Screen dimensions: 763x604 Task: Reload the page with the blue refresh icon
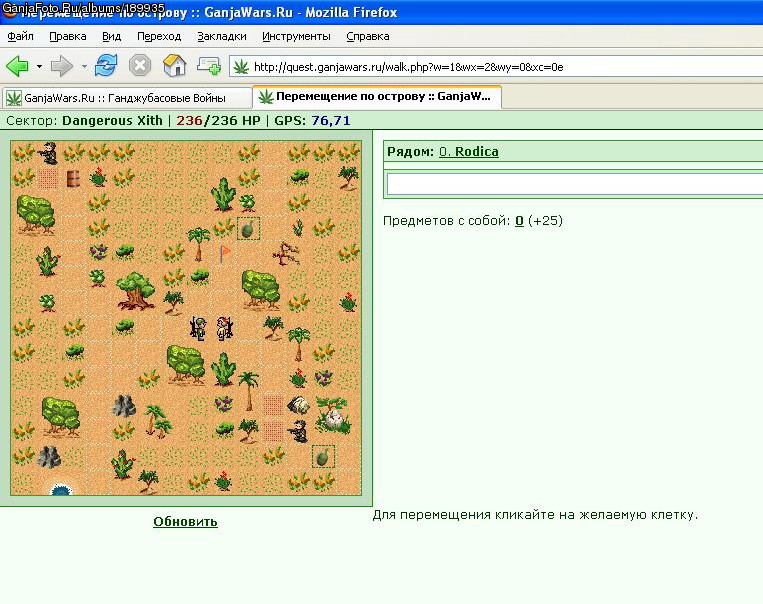106,66
